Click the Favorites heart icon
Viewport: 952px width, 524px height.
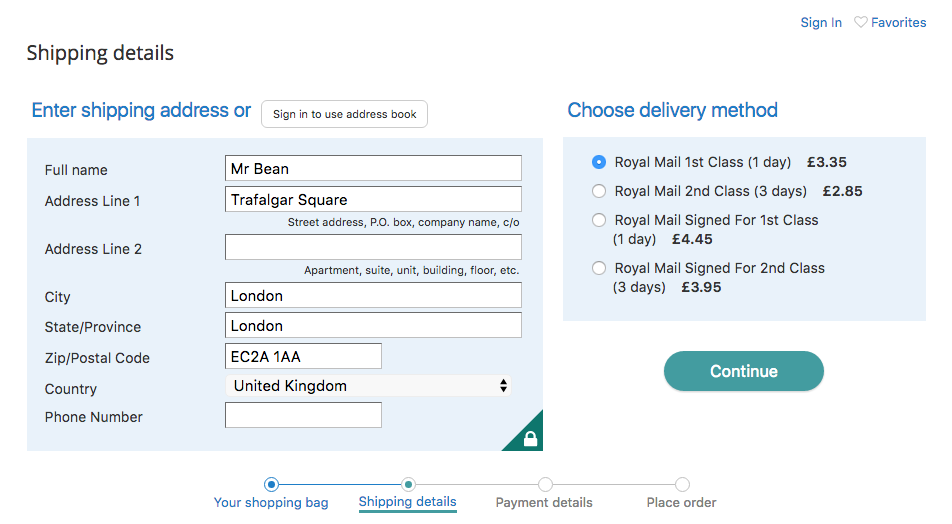tap(860, 22)
